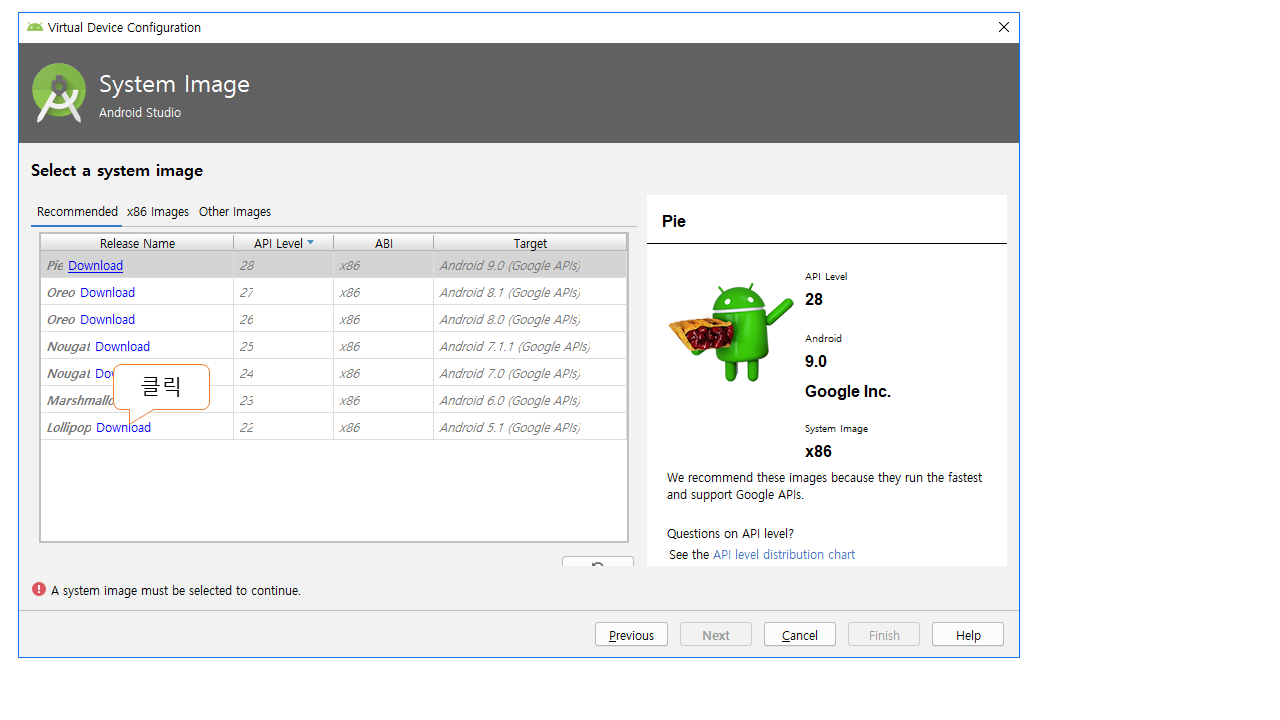Sort by the Target column header
Screen dimensions: 1280x720
530,243
